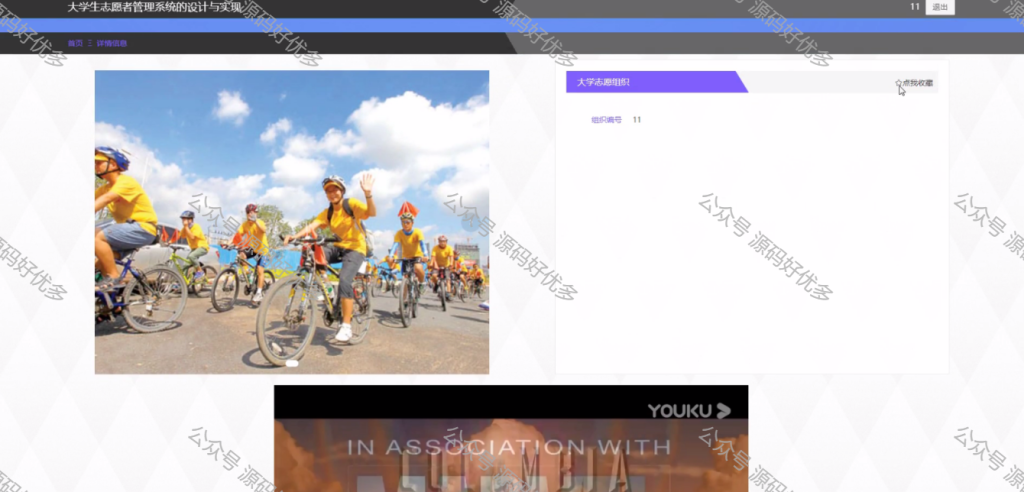The width and height of the screenshot is (1024, 492).
Task: Click the blue banner strip below the title
Action: click(512, 25)
